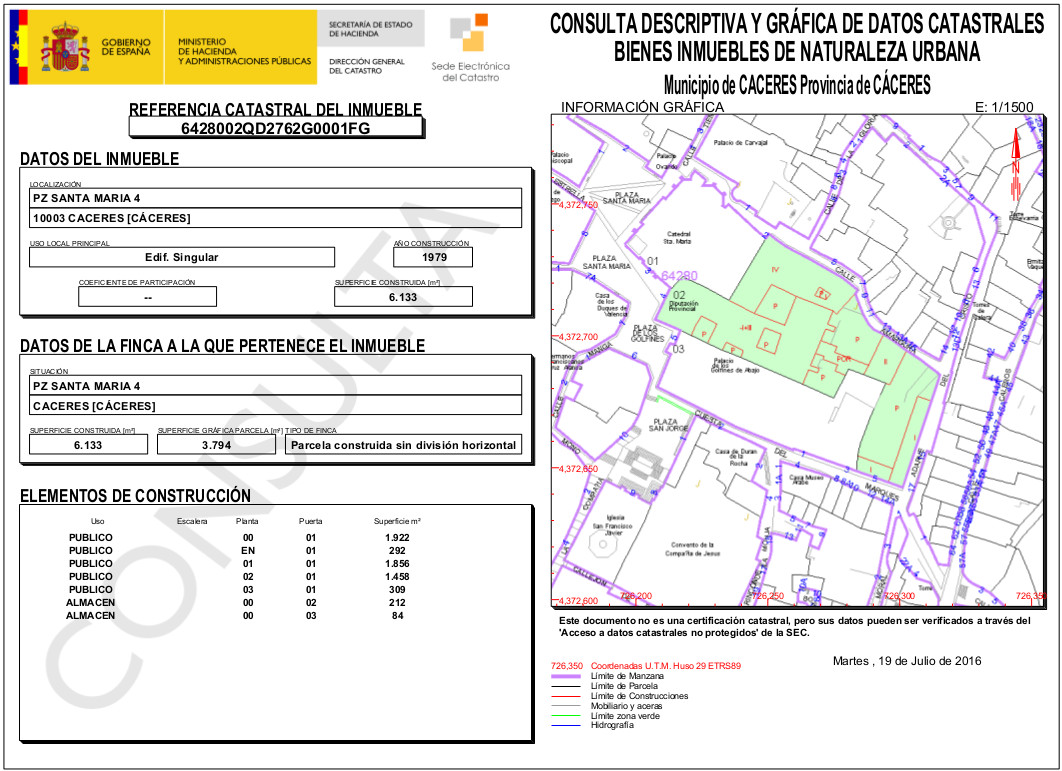Click the Catedral Sta. María map label
This screenshot has height=771, width=1062.
[x=679, y=237]
